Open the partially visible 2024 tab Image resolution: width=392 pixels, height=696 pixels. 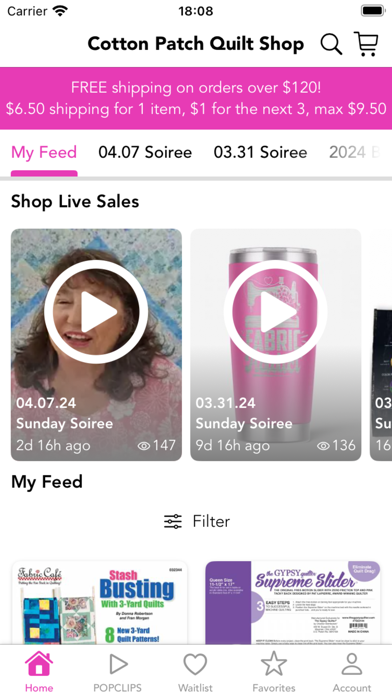pos(354,152)
